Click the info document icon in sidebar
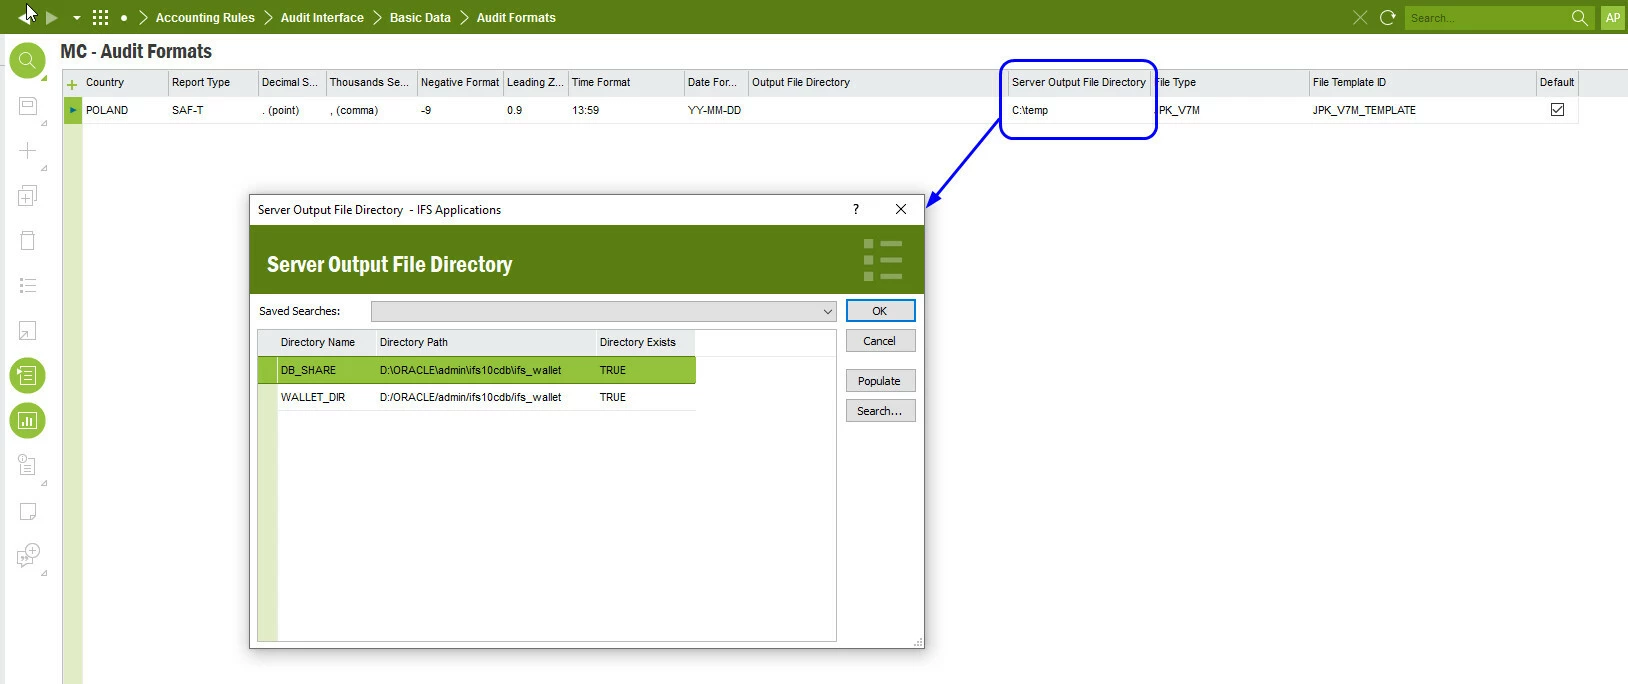The image size is (1628, 684). [28, 465]
